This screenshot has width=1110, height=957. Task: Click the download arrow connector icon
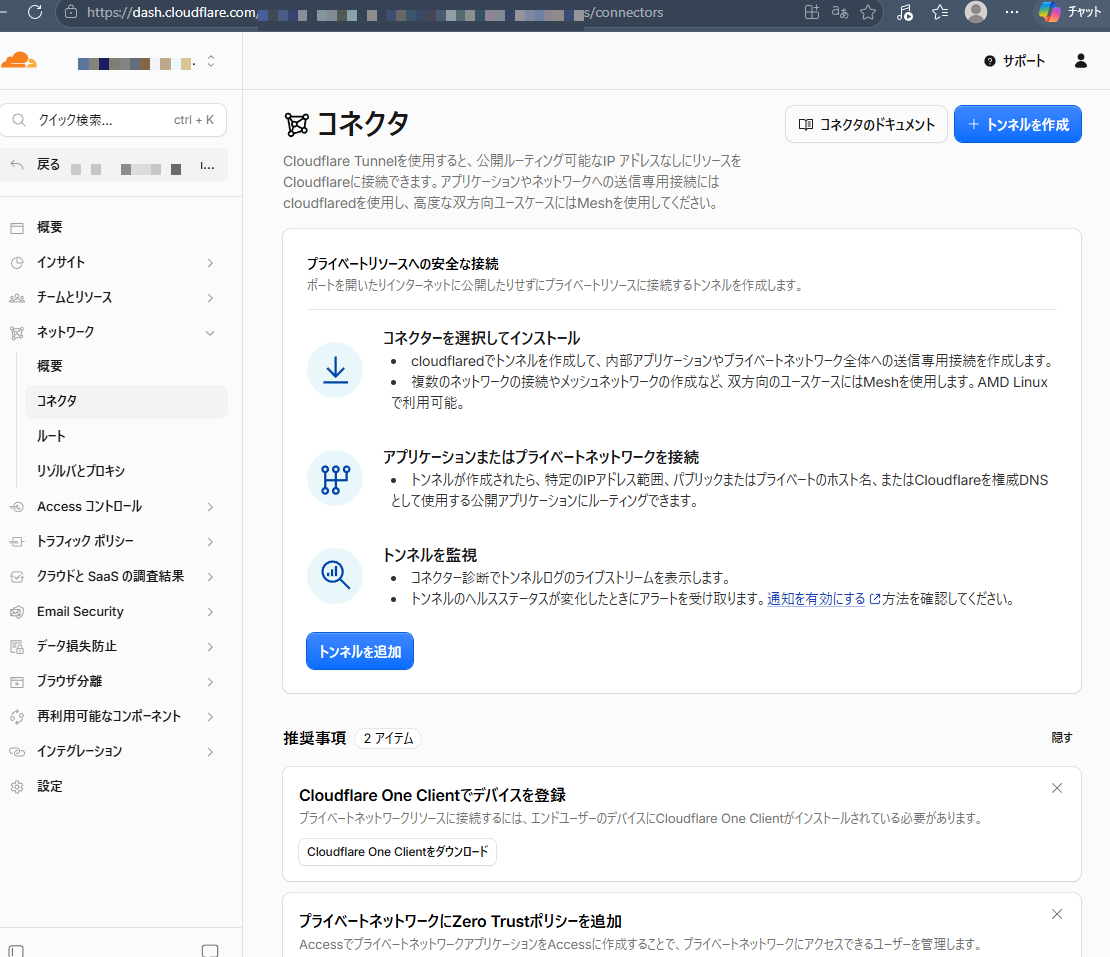[335, 370]
